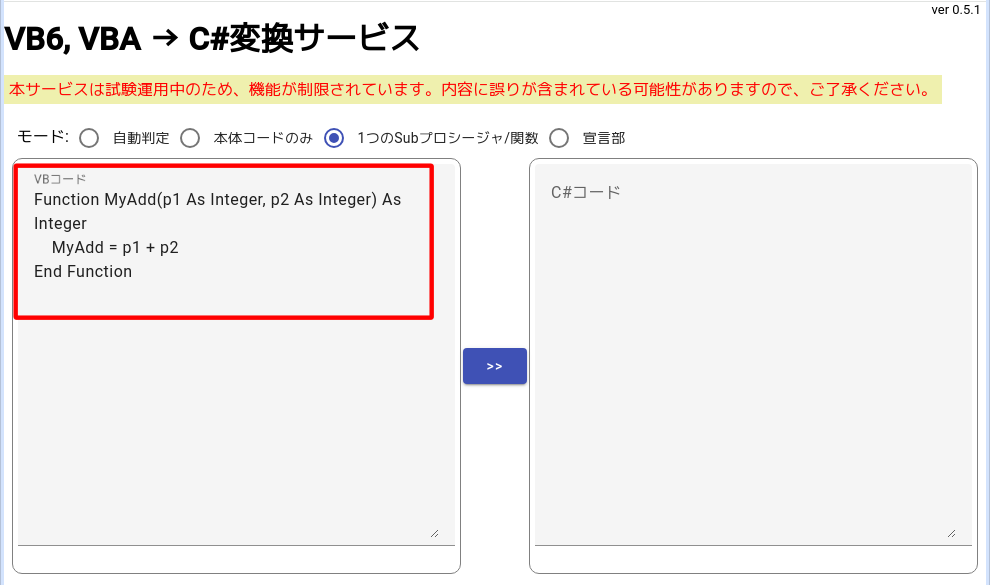This screenshot has width=990, height=585.
Task: Select the 1つのSubプロシージャ/関数 radio button
Action: 334,138
